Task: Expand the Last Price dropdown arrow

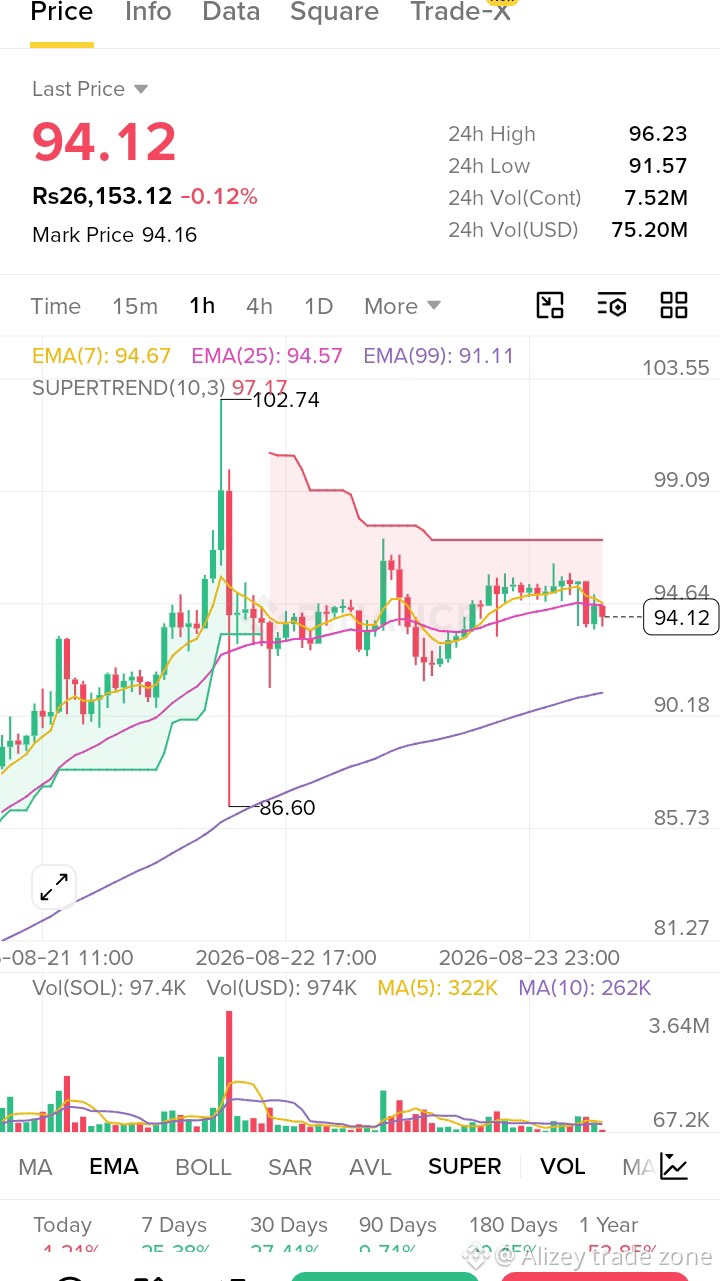Action: [141, 89]
